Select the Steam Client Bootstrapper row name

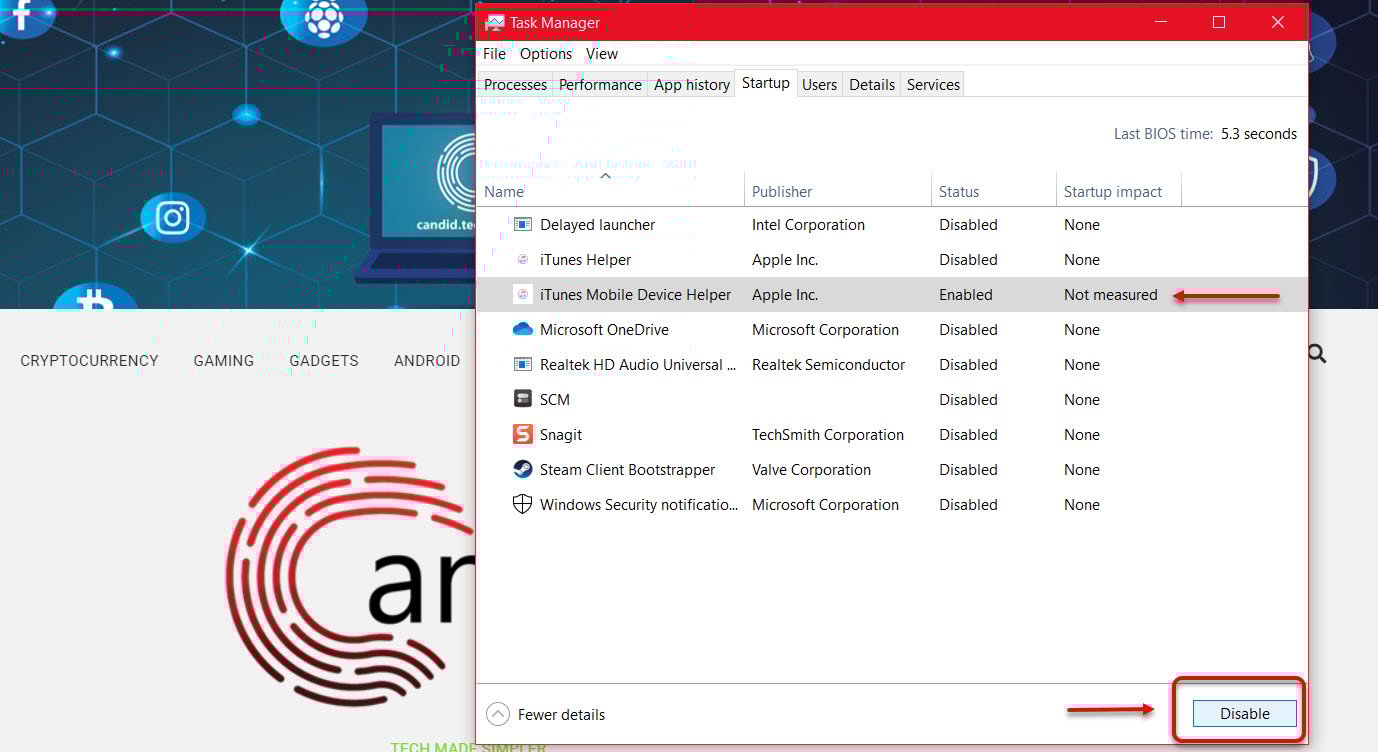coord(628,470)
